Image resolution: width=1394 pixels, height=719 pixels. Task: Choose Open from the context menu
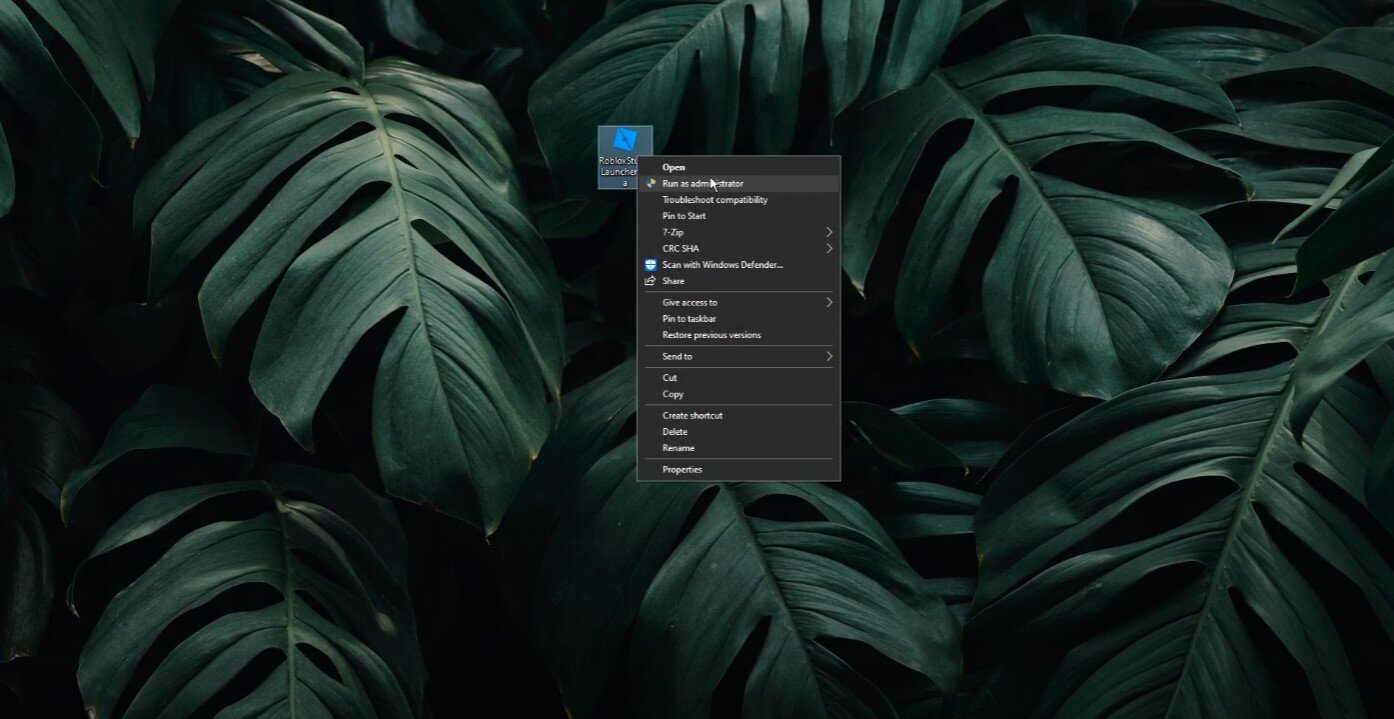673,167
